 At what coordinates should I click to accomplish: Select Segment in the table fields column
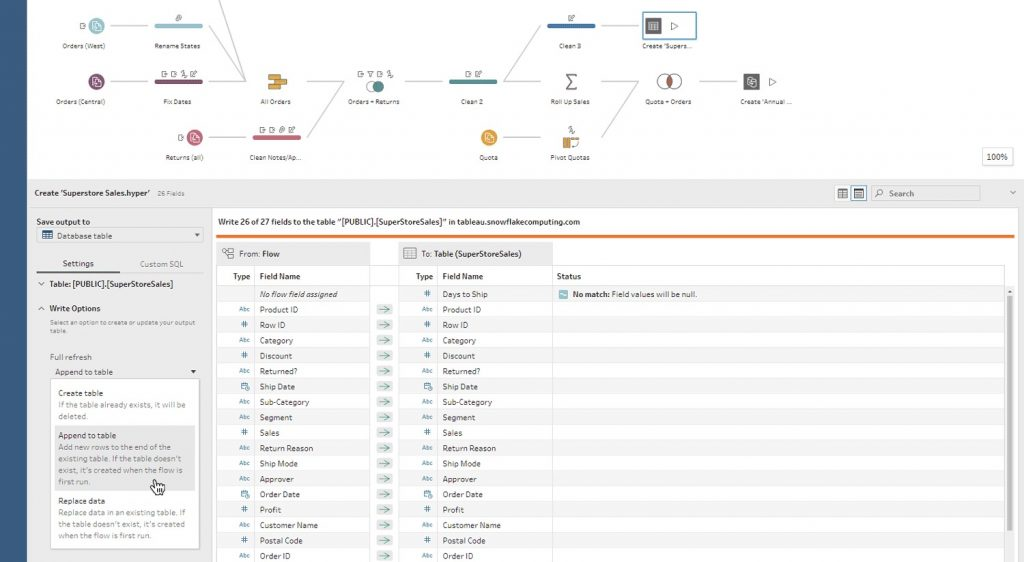click(x=459, y=417)
